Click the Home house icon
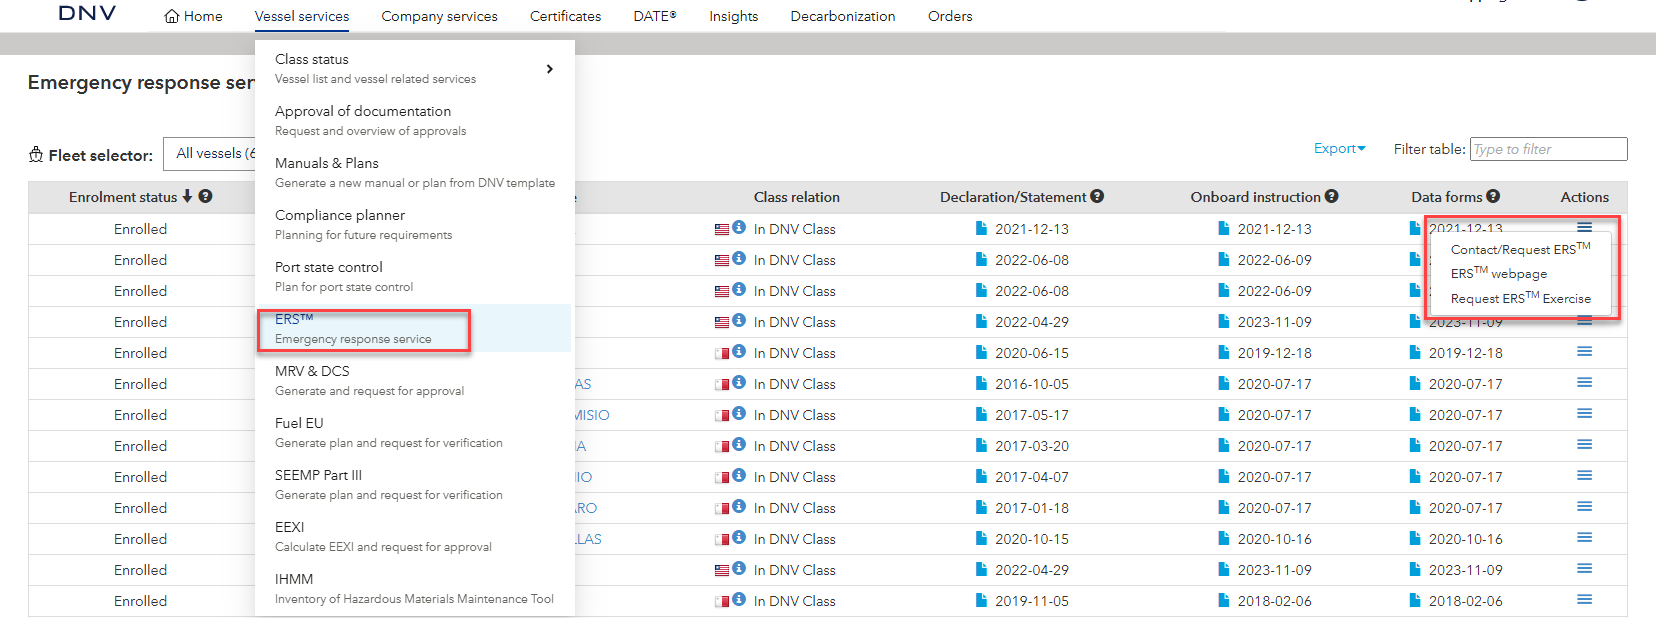1656x618 pixels. (172, 16)
